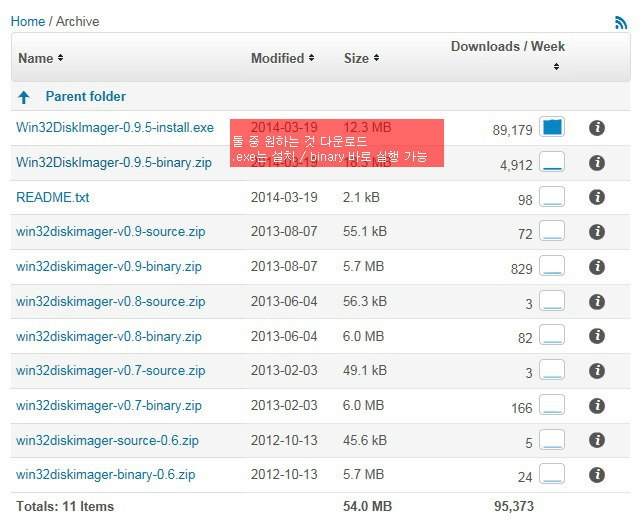Sort the list by Name column
This screenshot has height=520, width=644.
click(x=41, y=58)
